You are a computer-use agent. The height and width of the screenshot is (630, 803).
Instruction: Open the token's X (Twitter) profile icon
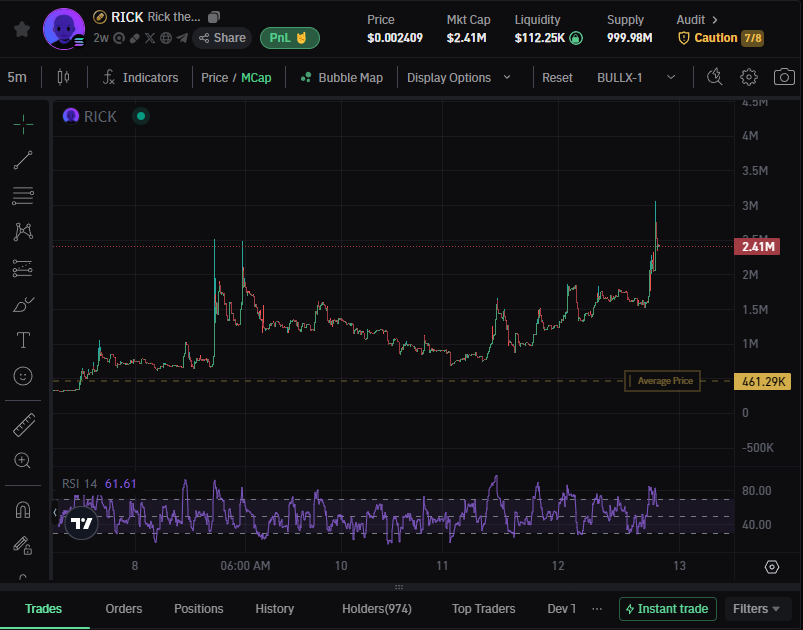(150, 38)
